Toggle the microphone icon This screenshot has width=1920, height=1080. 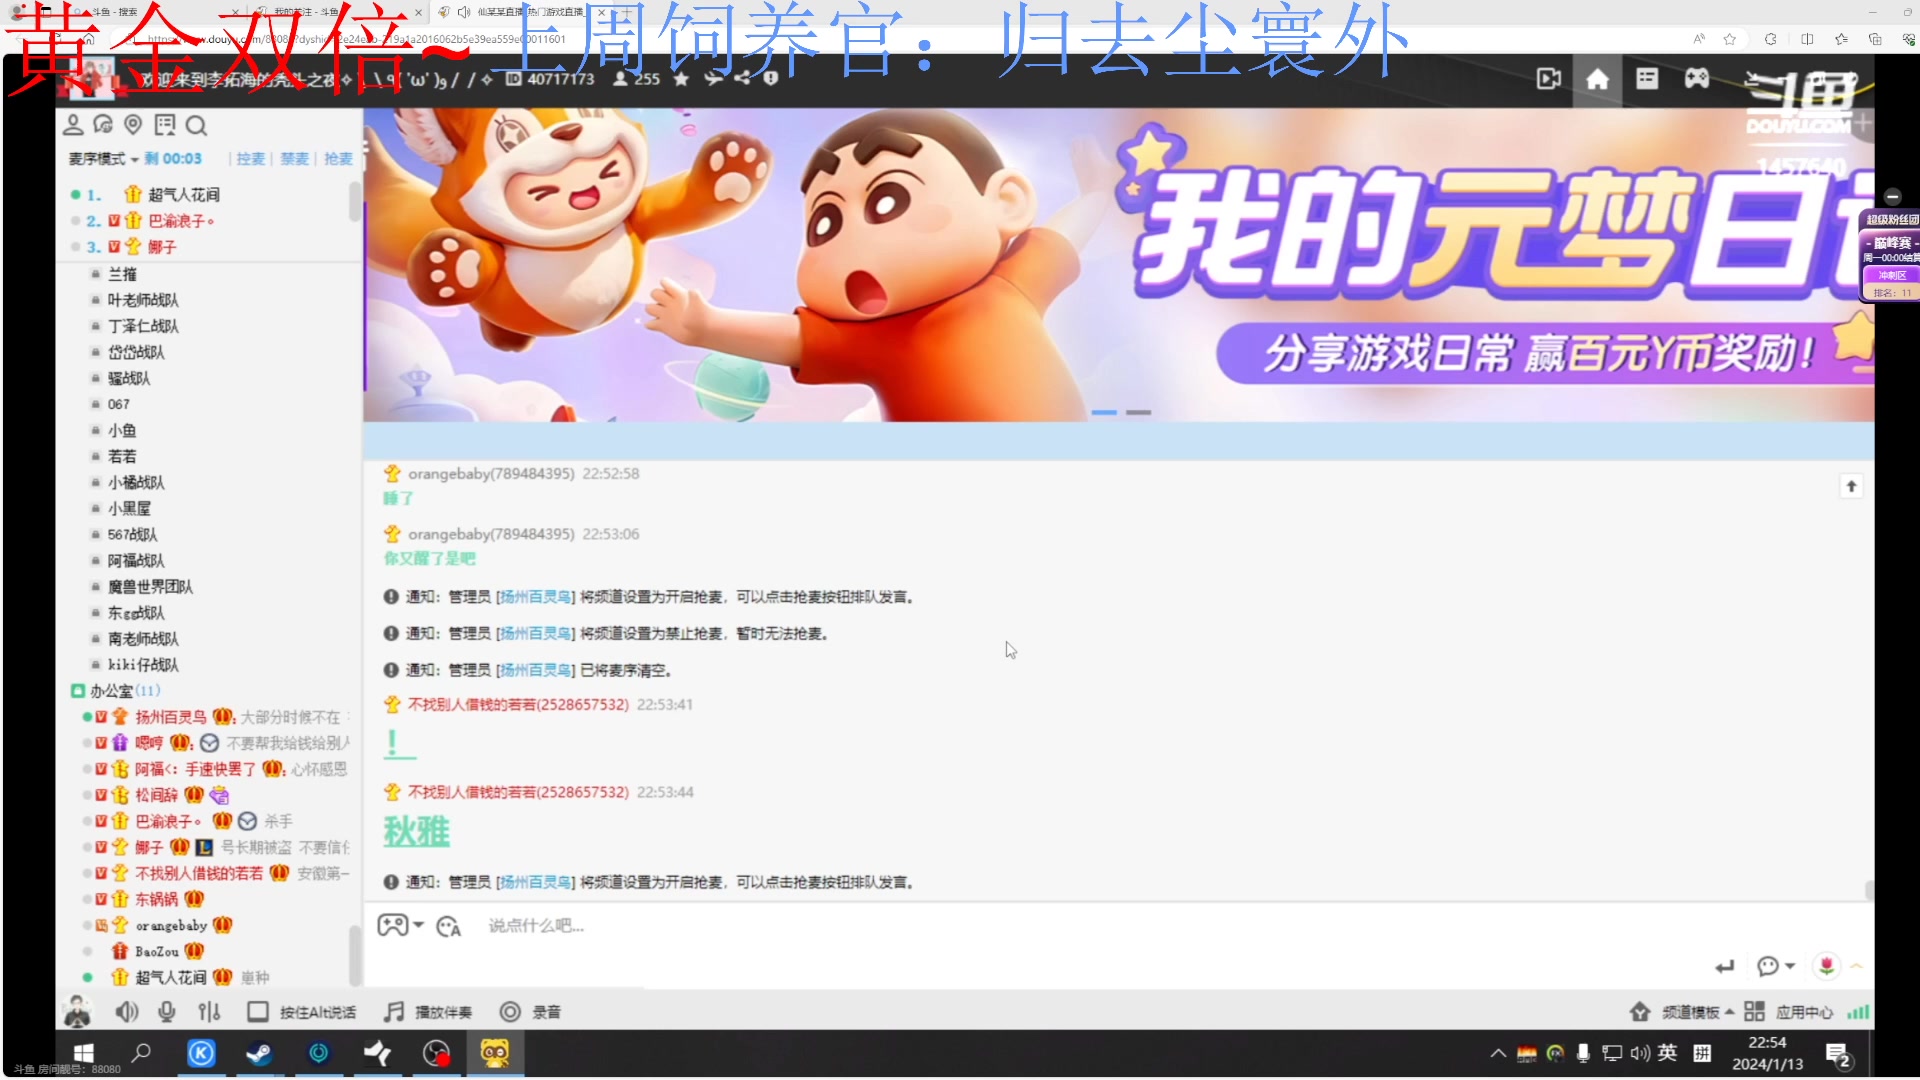[x=167, y=1012]
